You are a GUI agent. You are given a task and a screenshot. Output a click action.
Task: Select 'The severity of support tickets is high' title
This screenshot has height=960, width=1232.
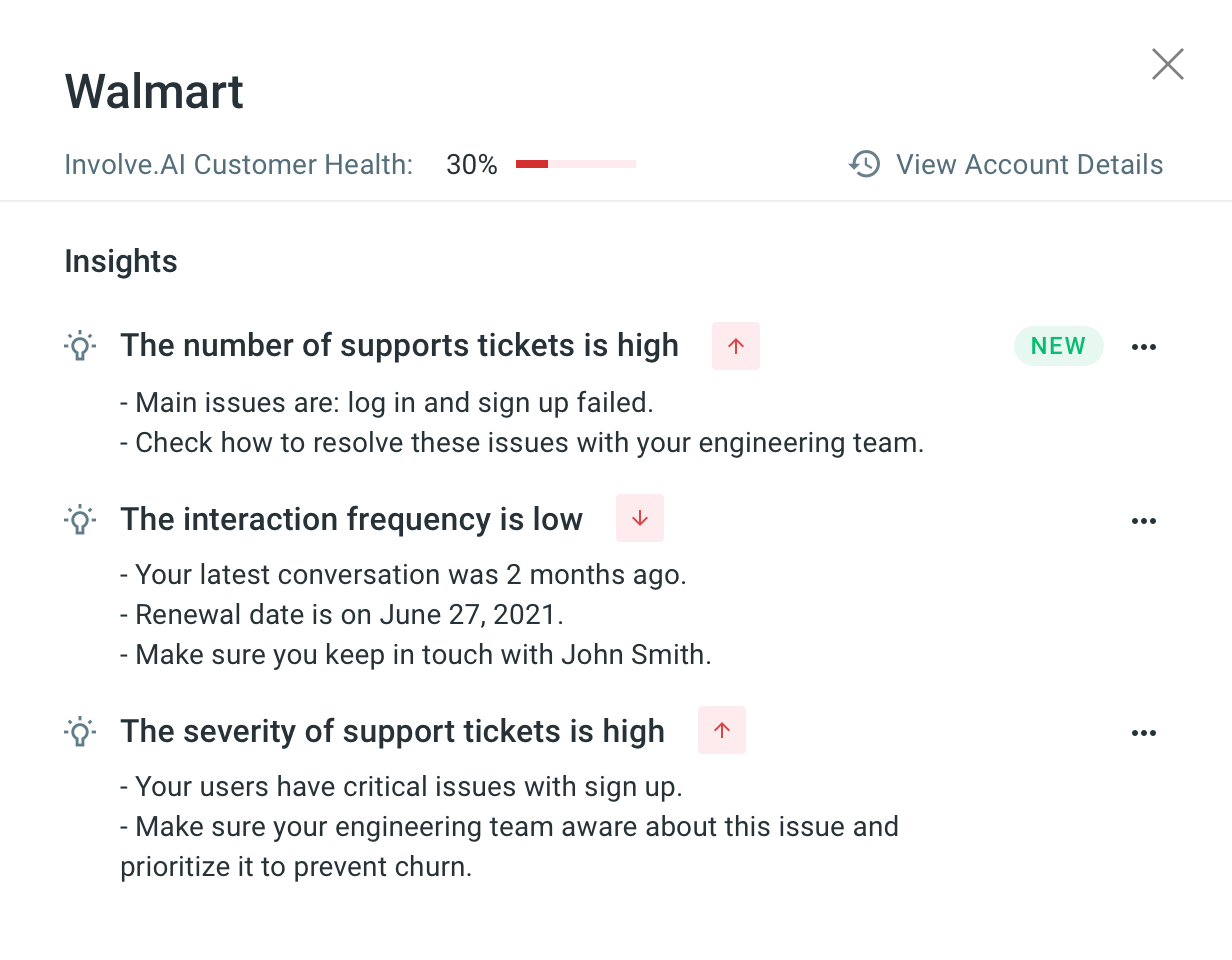[x=392, y=732]
